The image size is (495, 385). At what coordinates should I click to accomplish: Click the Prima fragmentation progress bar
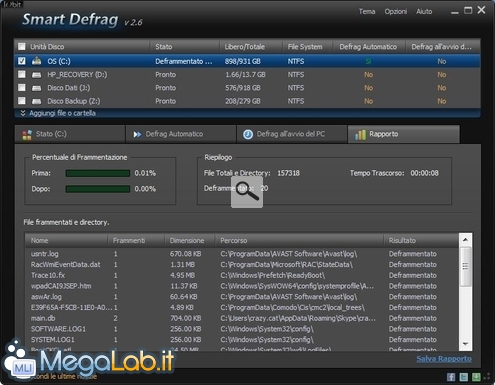click(98, 173)
